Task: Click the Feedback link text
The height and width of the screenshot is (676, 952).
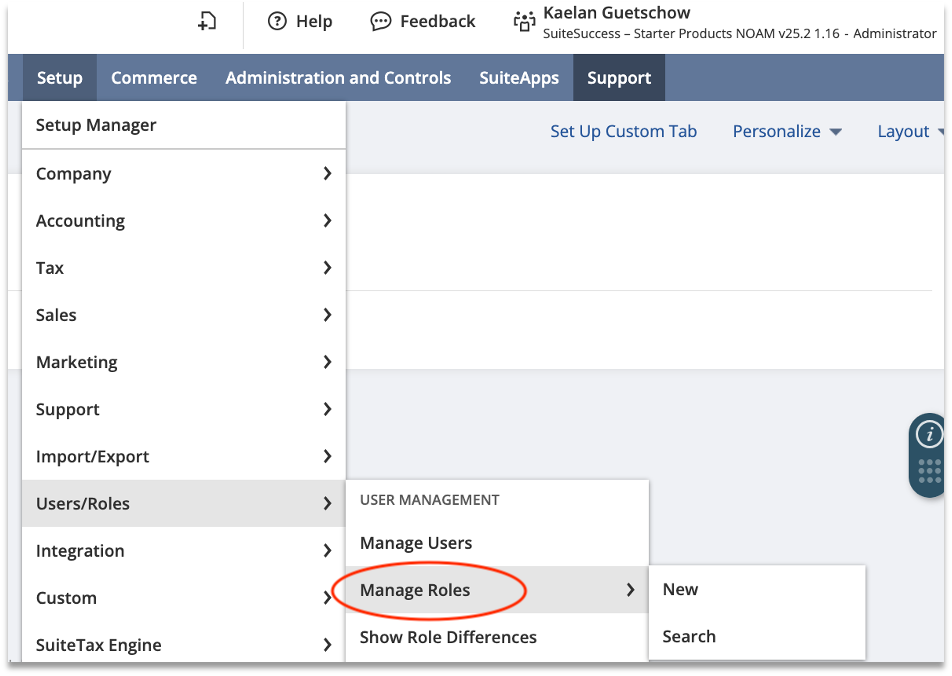Action: (438, 21)
